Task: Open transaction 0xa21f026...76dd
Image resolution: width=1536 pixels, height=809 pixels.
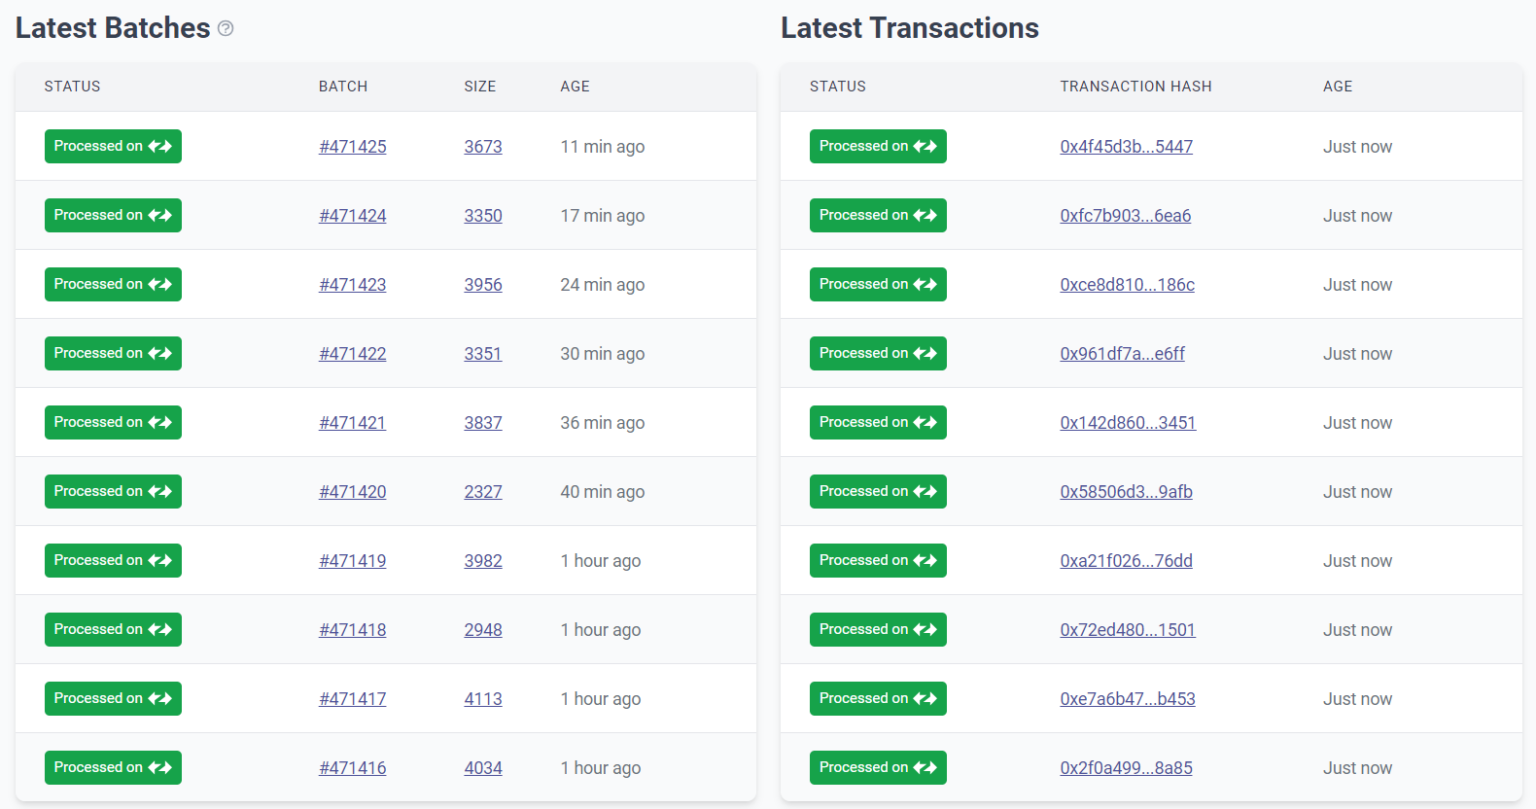Action: pyautogui.click(x=1126, y=561)
